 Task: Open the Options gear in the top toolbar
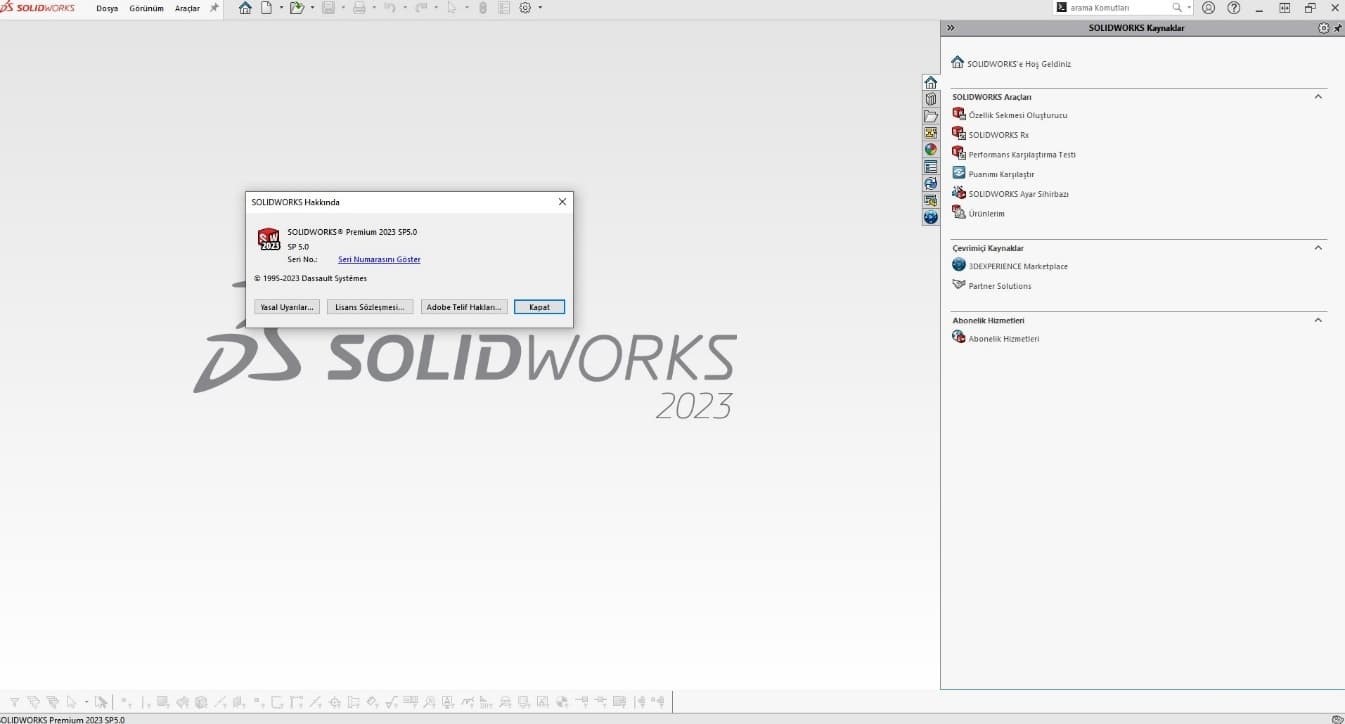(x=525, y=7)
